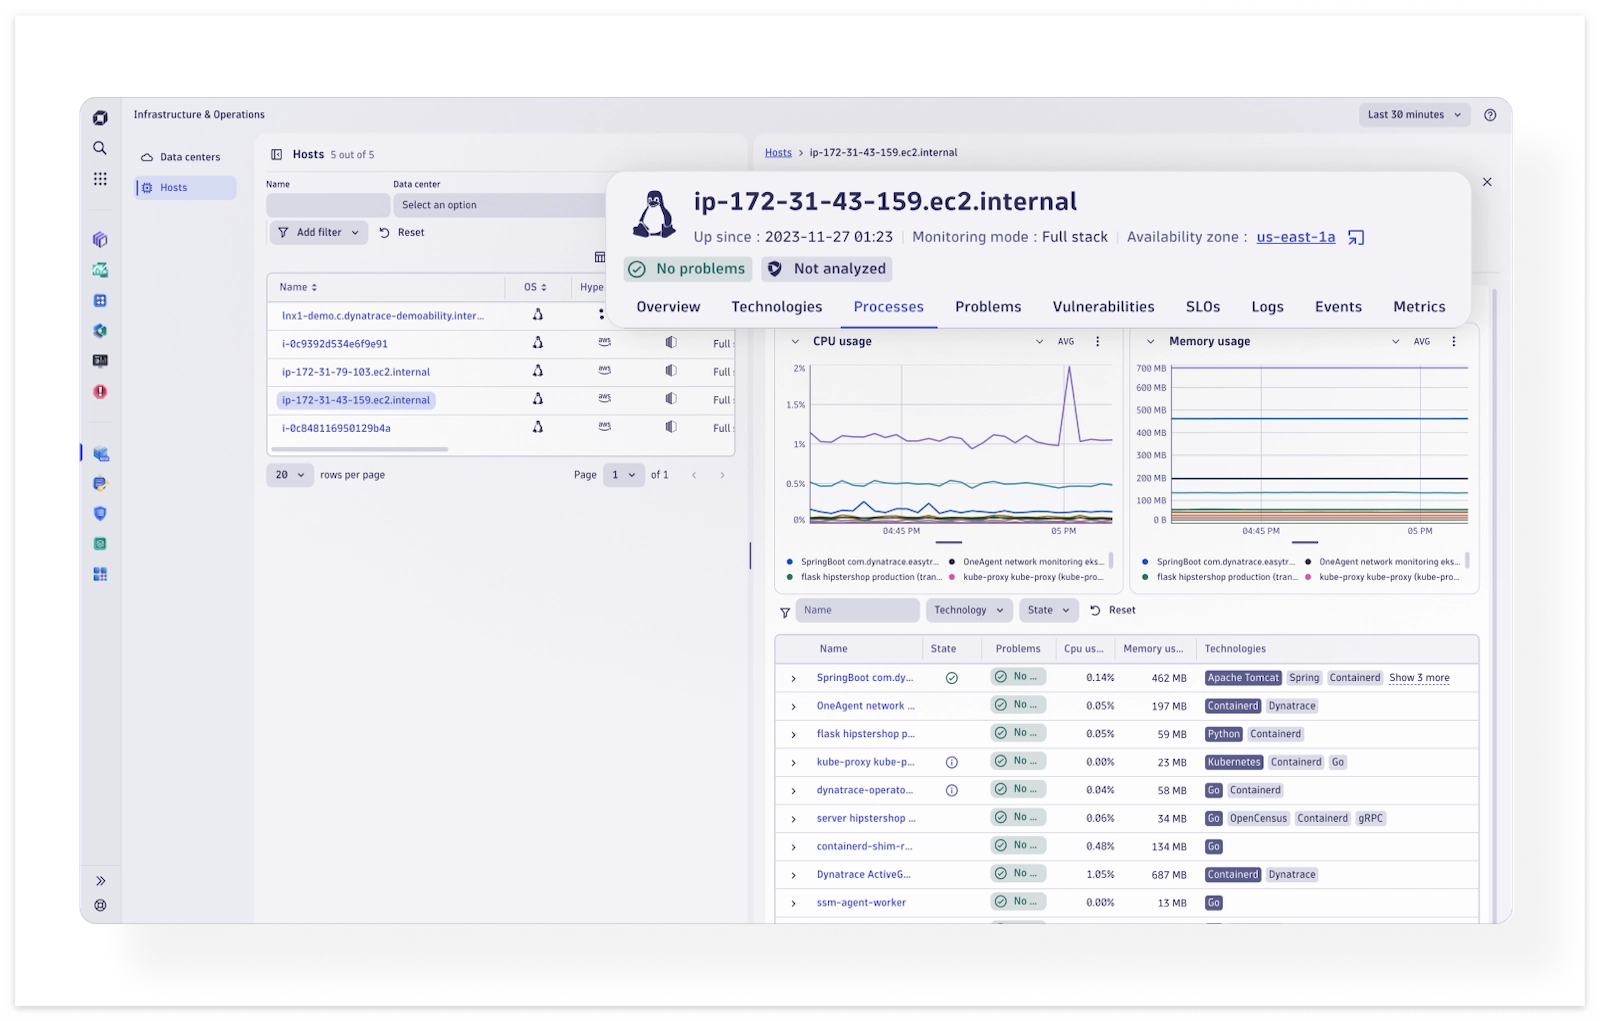Image resolution: width=1600 pixels, height=1021 pixels.
Task: Switch to the Problems tab
Action: (x=988, y=307)
